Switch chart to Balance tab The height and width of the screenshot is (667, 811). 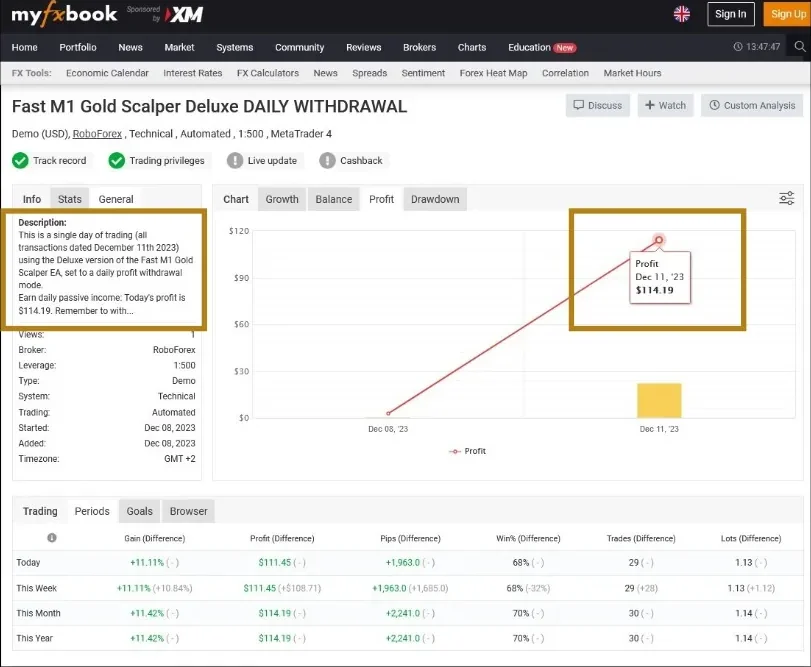(x=334, y=199)
